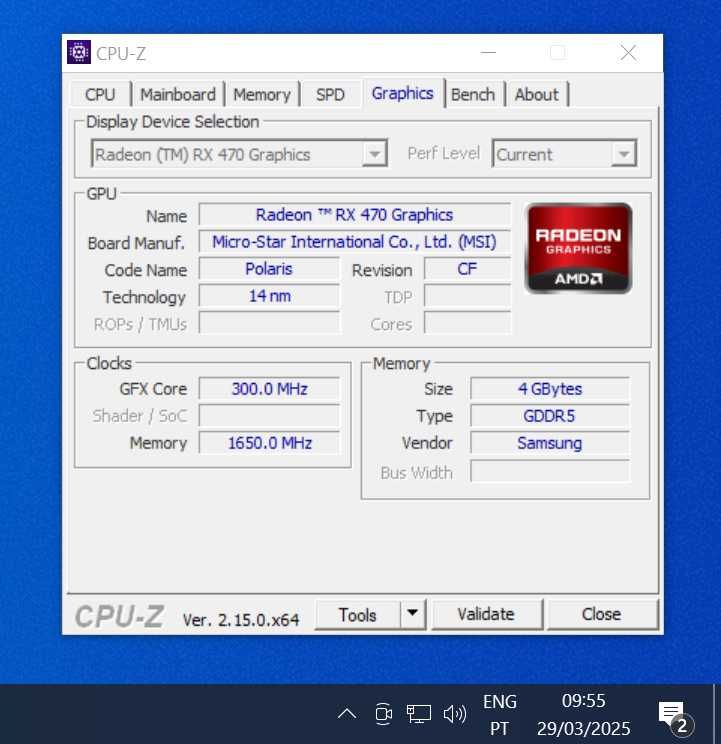Open the Memory tab
The height and width of the screenshot is (744, 721).
(x=262, y=94)
